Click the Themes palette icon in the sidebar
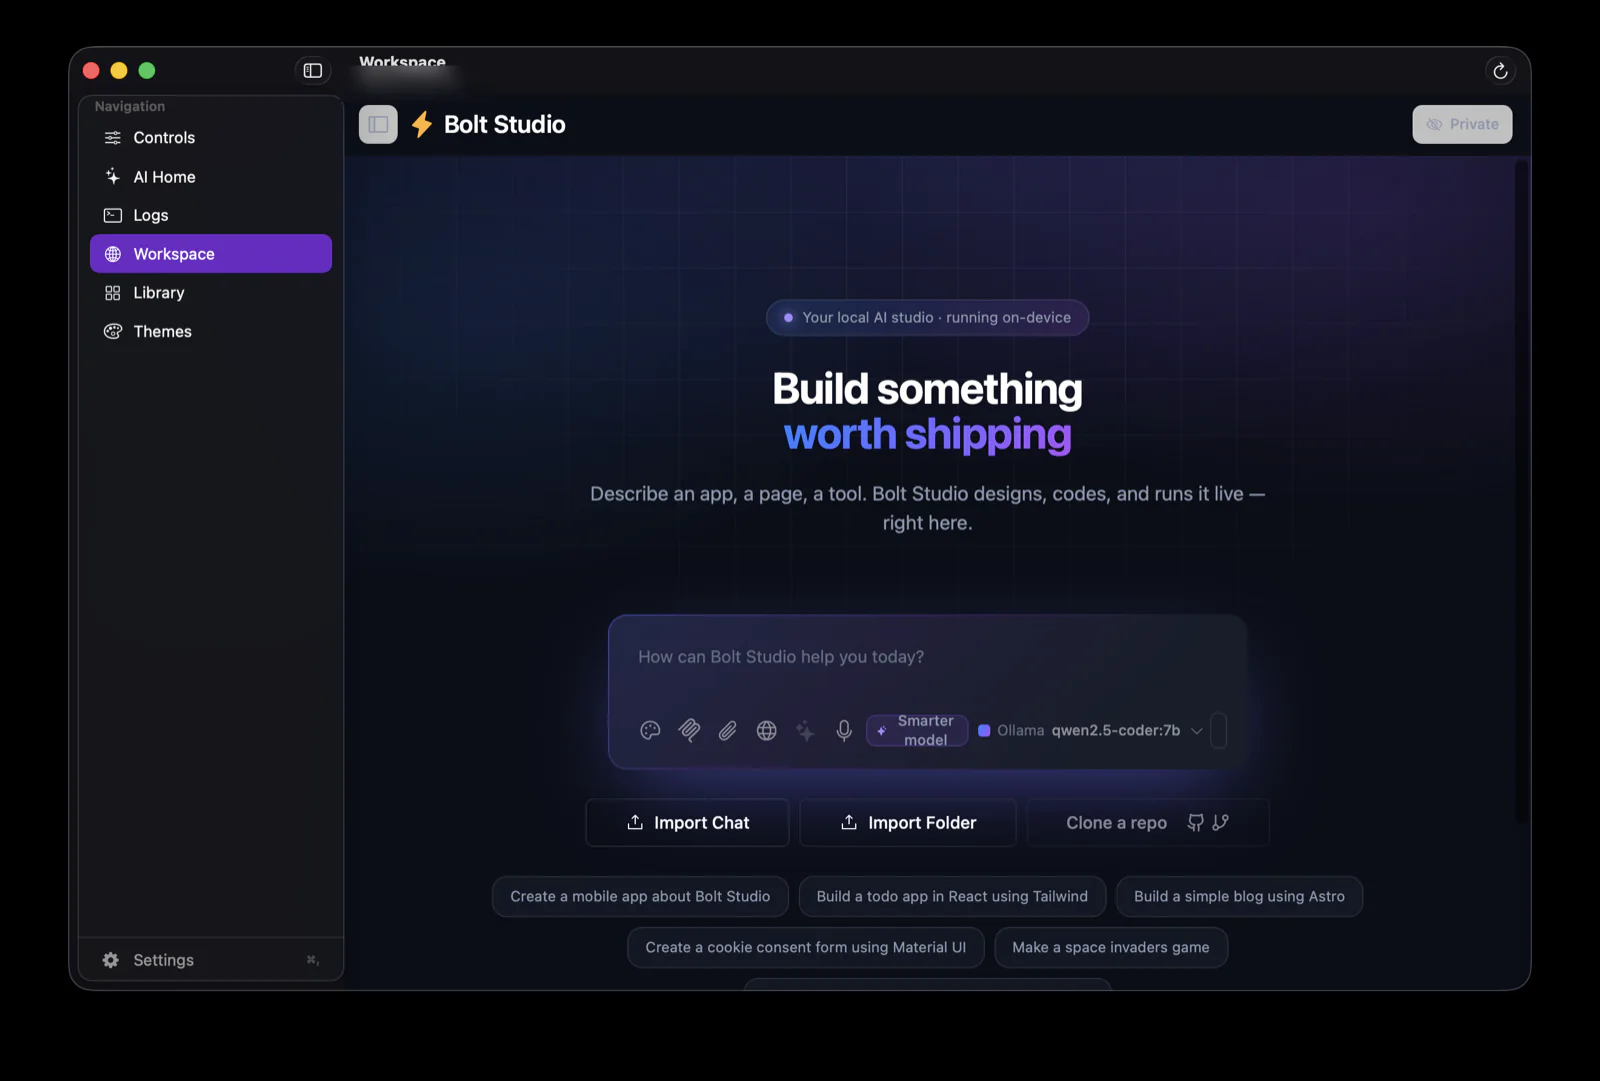 [113, 331]
